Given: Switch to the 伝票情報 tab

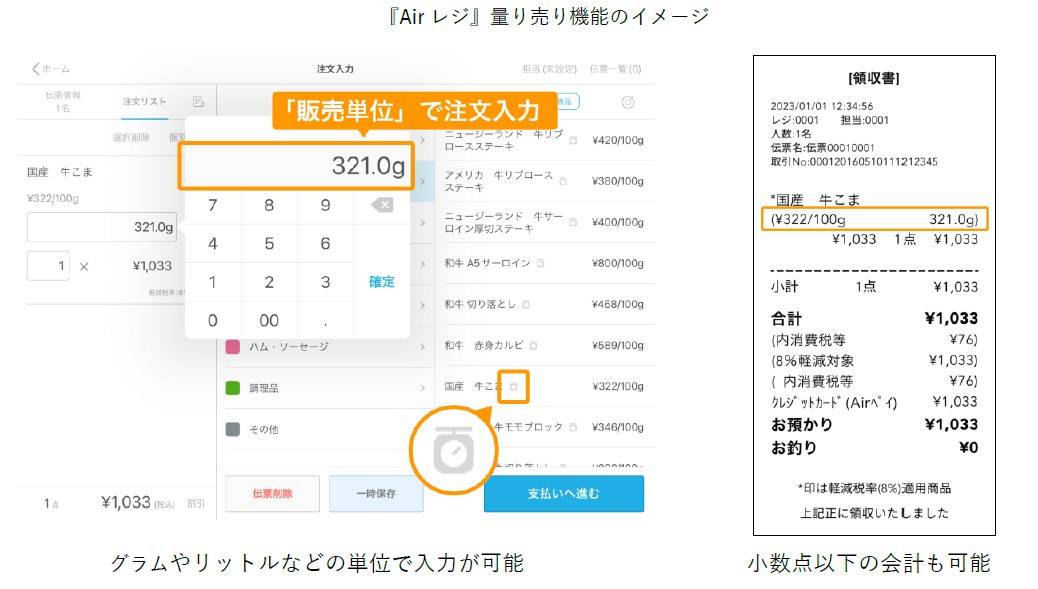Looking at the screenshot, I should click(x=65, y=101).
